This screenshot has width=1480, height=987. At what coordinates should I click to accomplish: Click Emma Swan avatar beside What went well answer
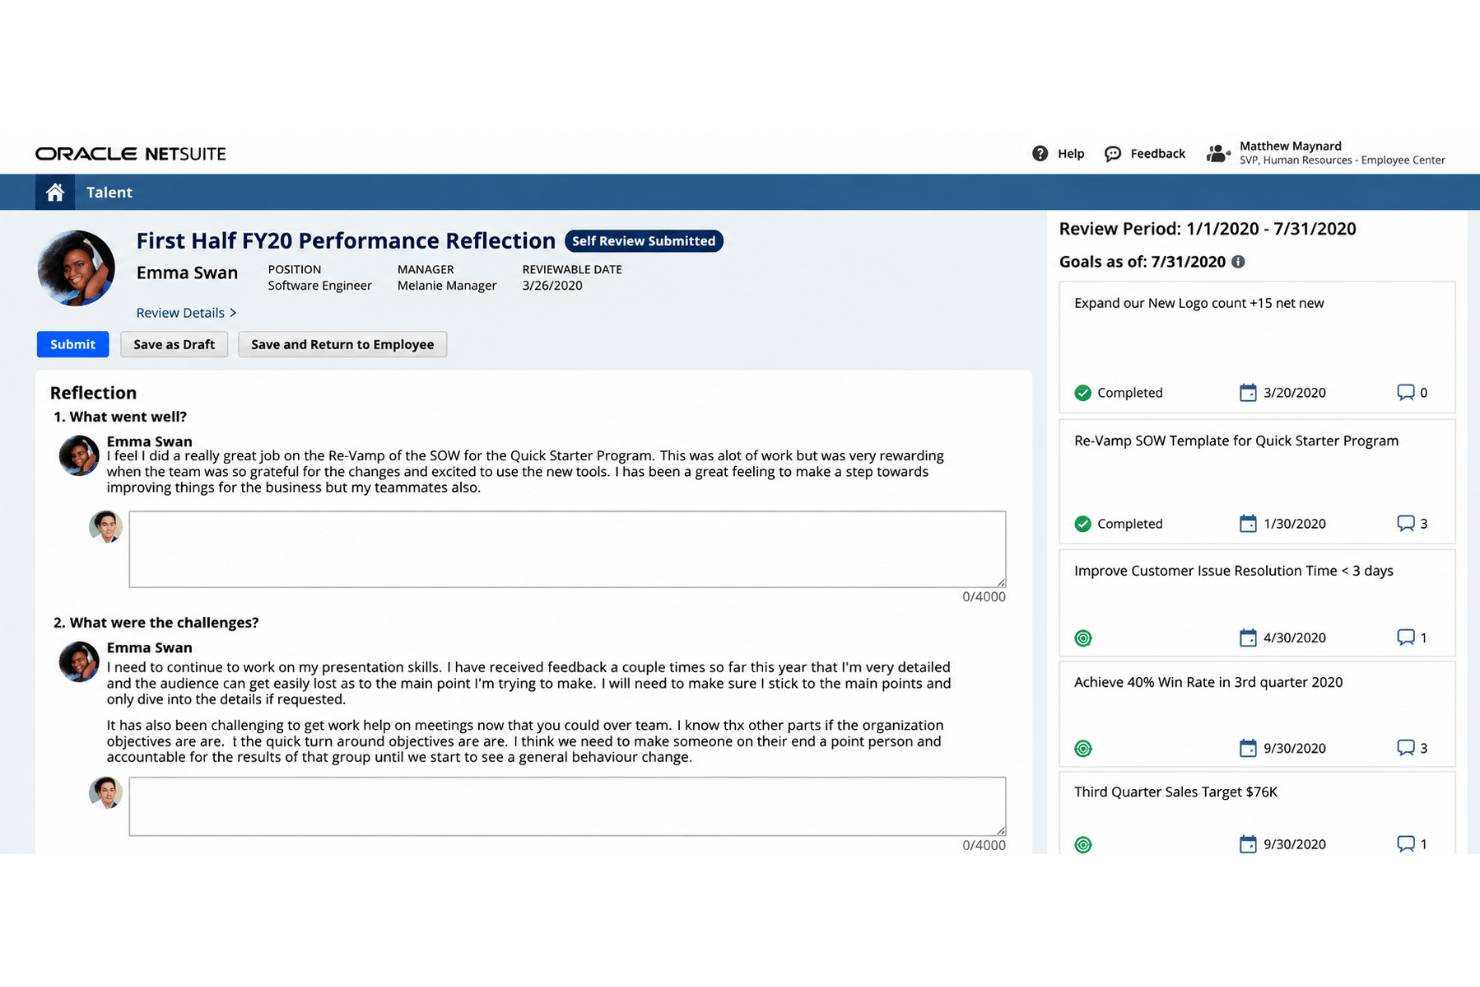pyautogui.click(x=79, y=455)
